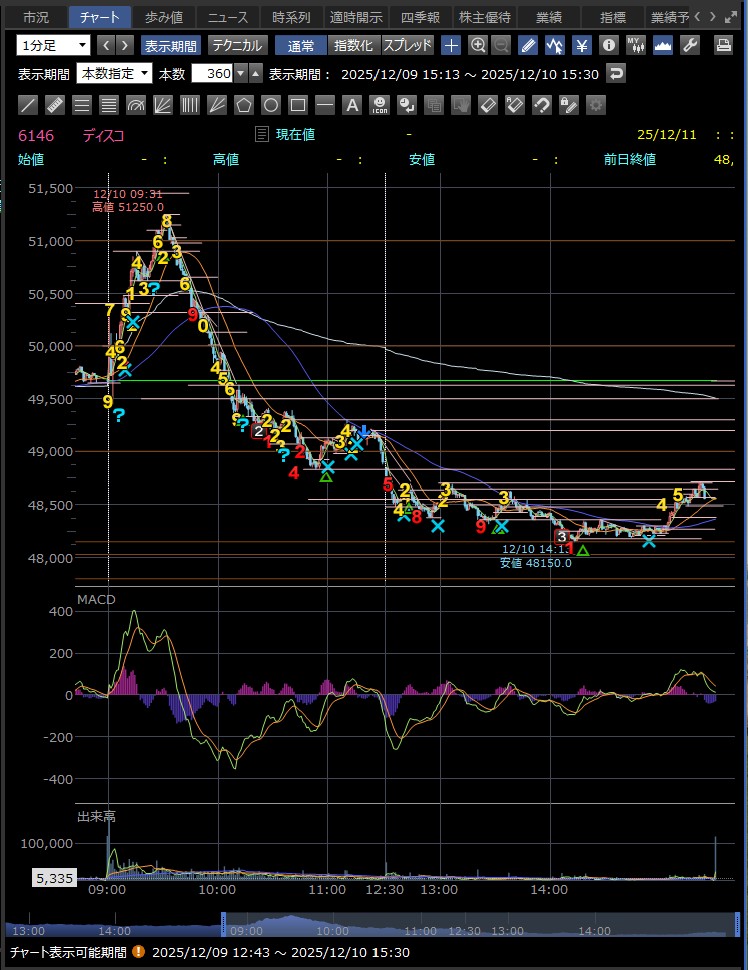
Task: Toggle the スプレッド spread mode
Action: [408, 45]
